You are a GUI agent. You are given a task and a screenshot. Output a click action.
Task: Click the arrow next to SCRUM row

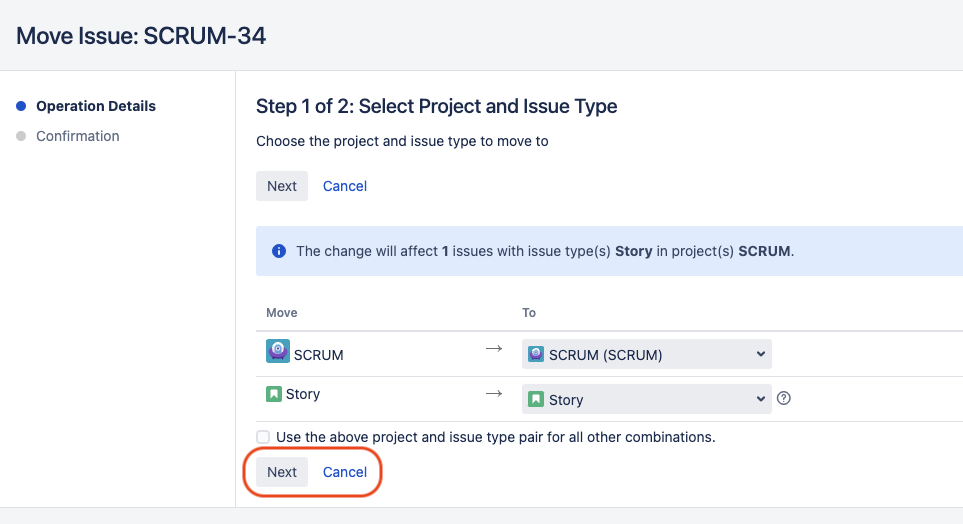(494, 349)
